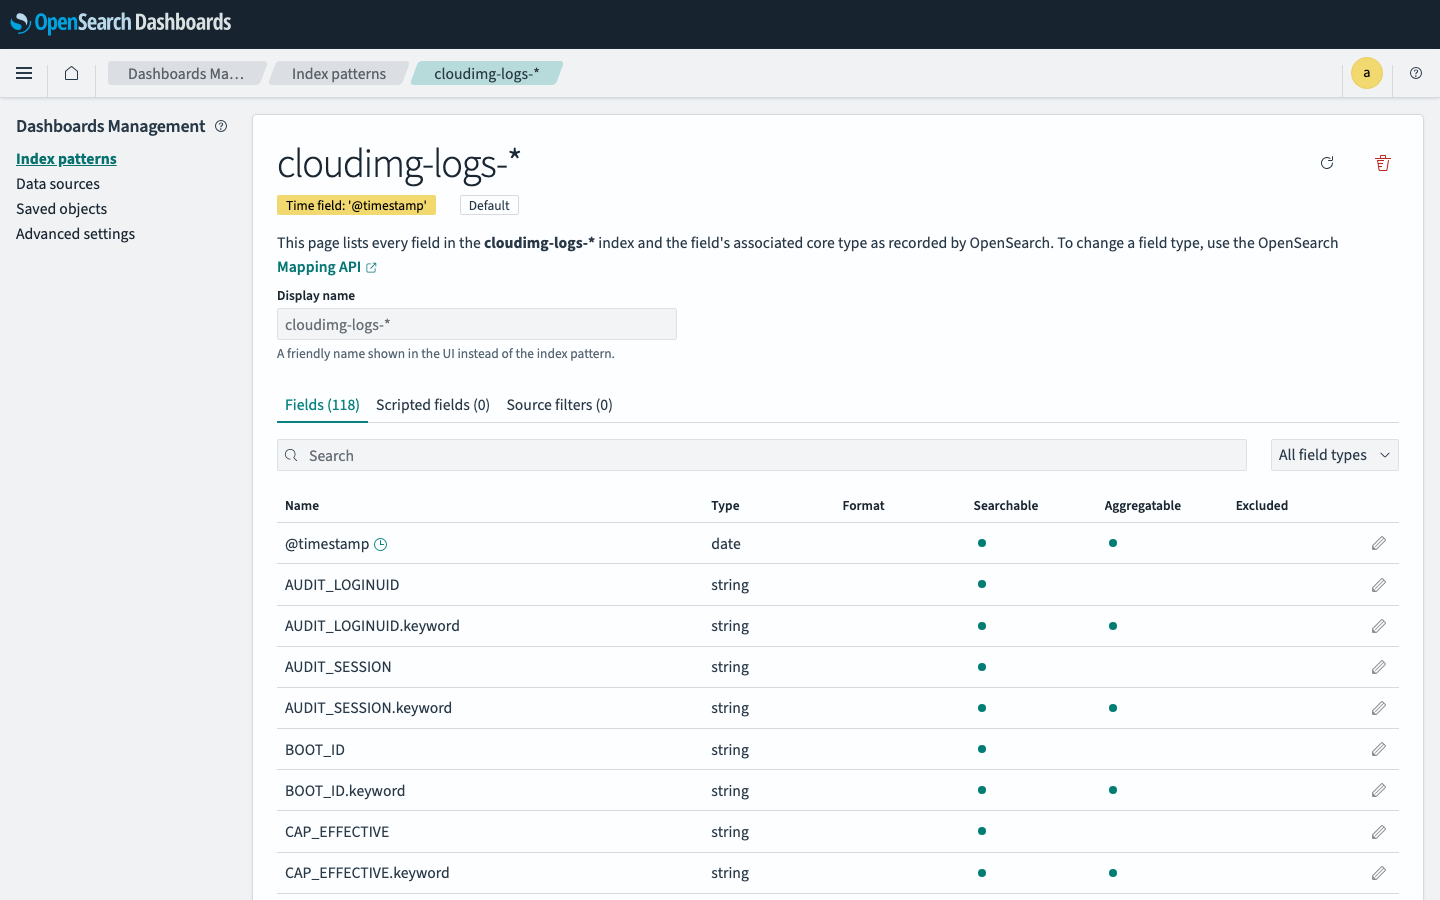1440x900 pixels.
Task: Switch to the Source filters tab
Action: [559, 405]
